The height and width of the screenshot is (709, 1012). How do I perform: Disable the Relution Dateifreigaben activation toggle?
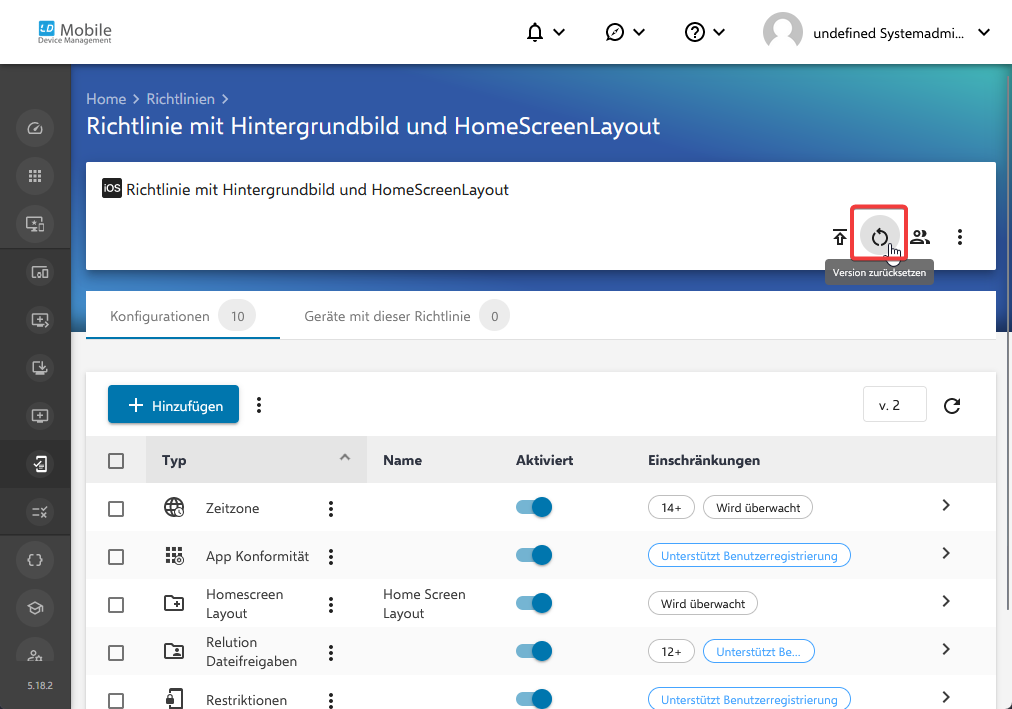(x=534, y=651)
